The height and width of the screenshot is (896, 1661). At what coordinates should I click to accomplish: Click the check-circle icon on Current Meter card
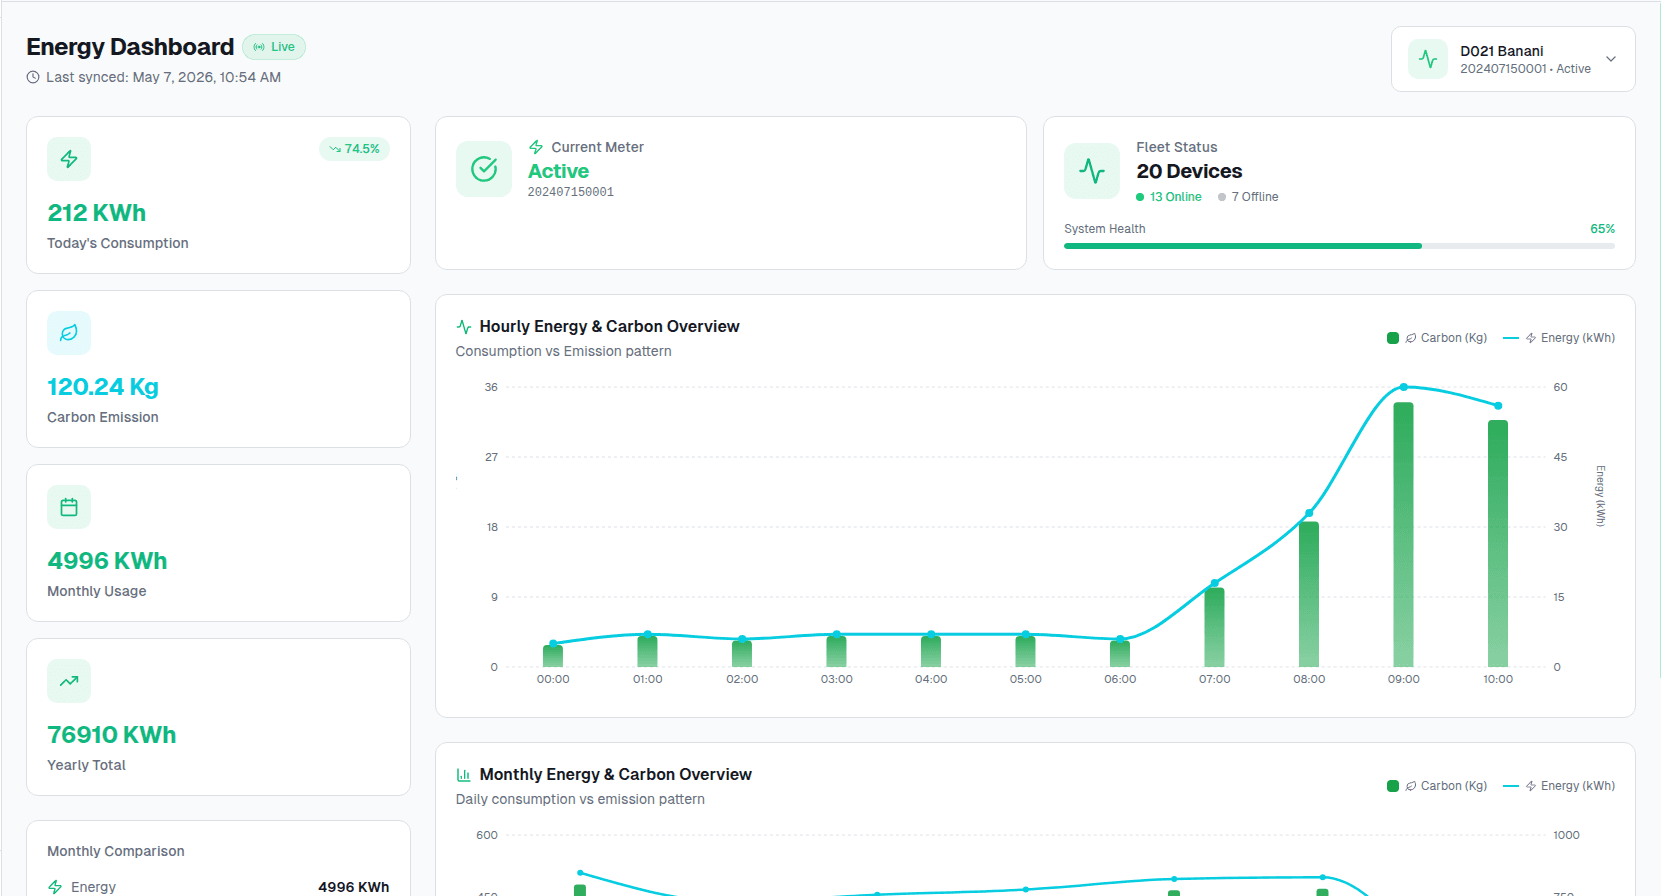484,169
